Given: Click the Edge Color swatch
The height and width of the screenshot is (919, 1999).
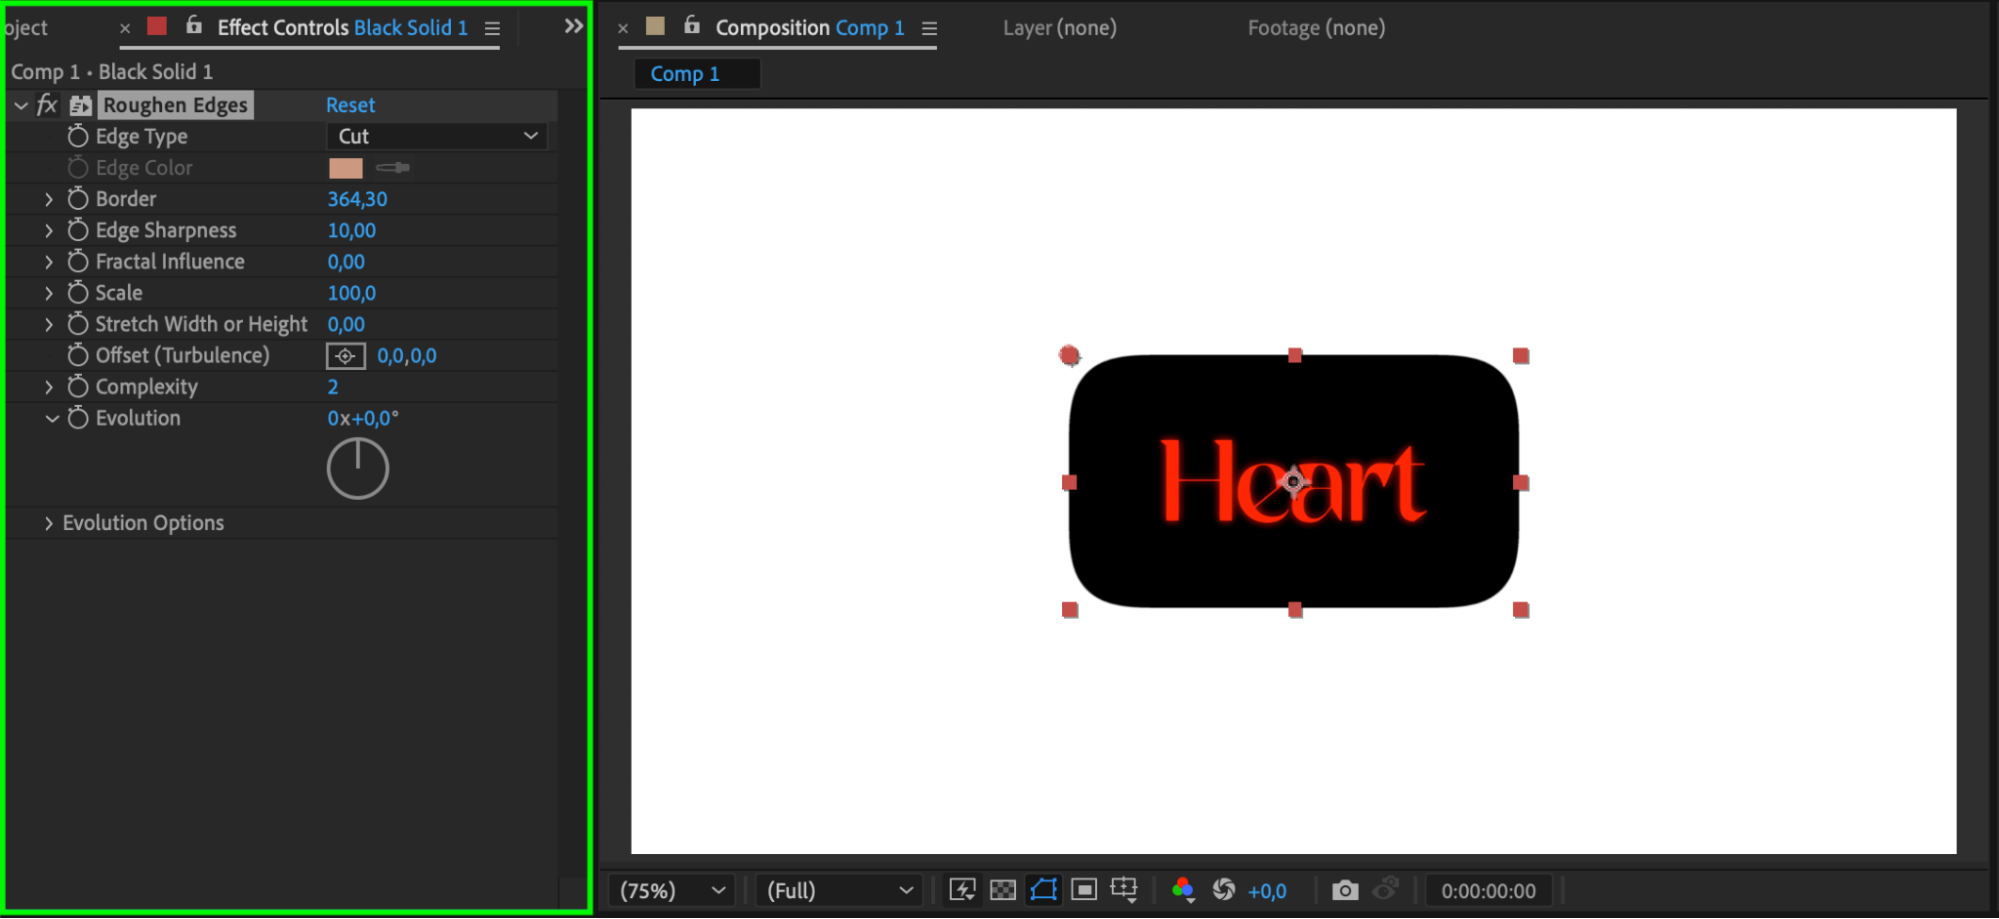Looking at the screenshot, I should tap(345, 167).
